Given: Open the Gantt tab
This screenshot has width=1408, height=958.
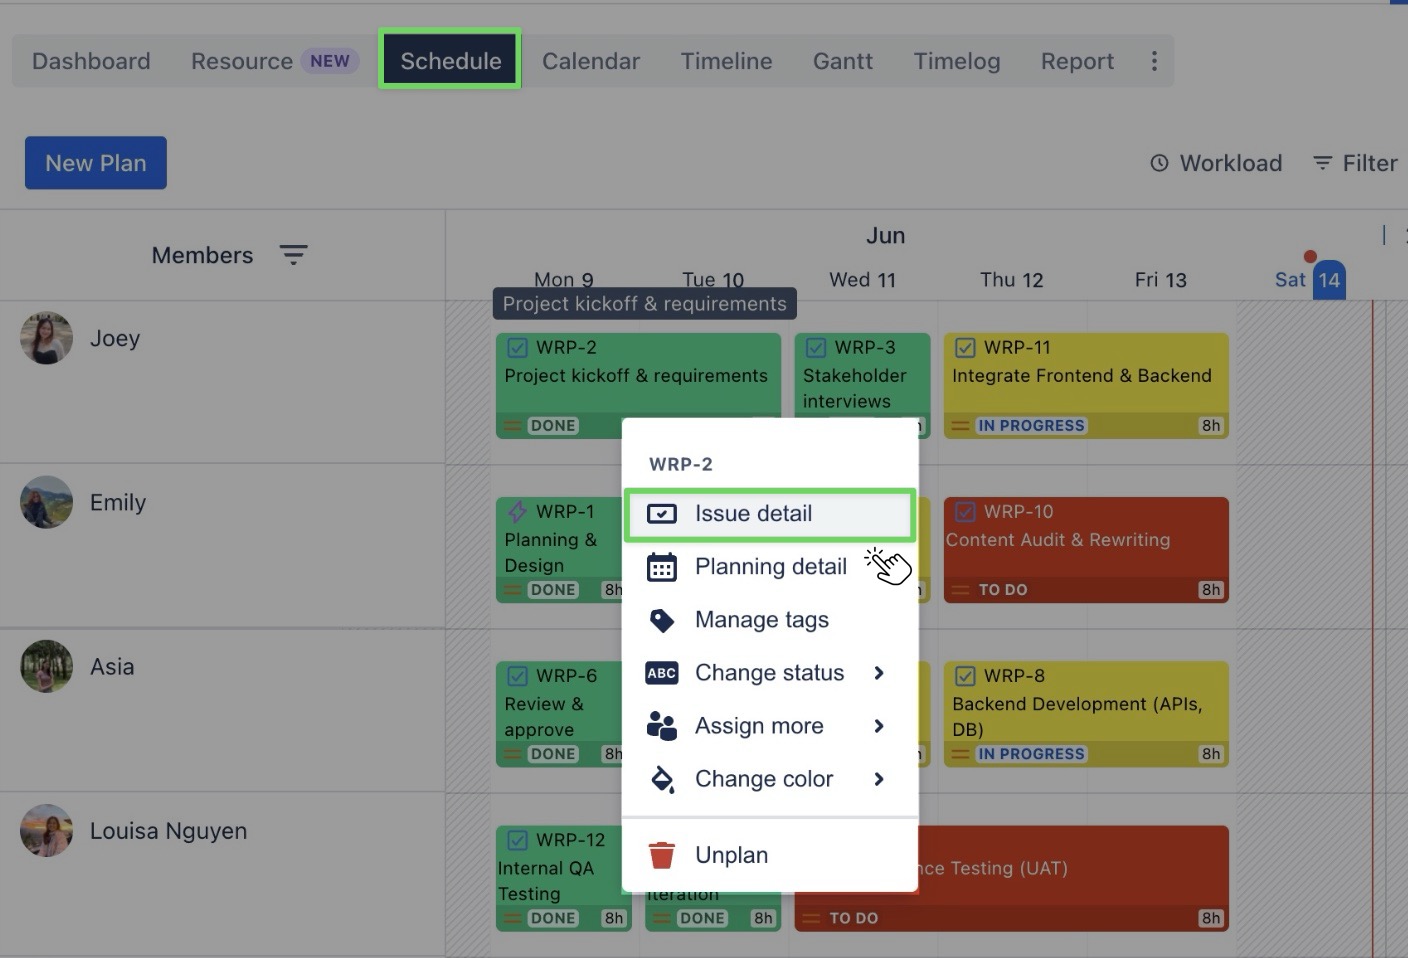Looking at the screenshot, I should (842, 61).
